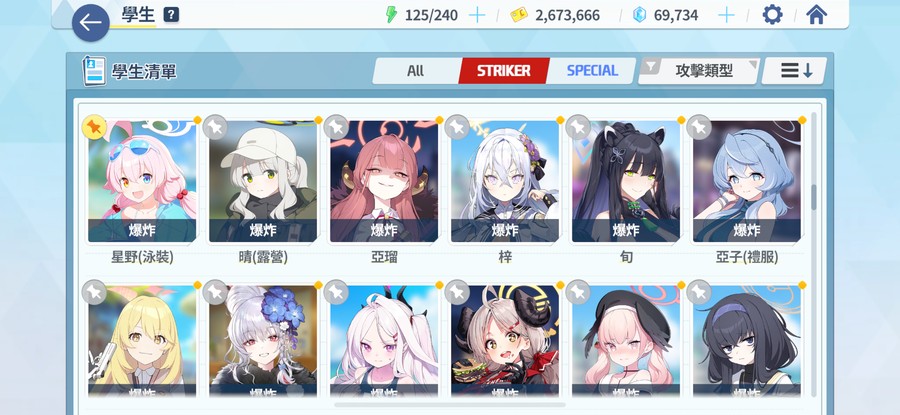Screen dimensions: 900x415
Task: Click the back arrow button
Action: (x=91, y=22)
